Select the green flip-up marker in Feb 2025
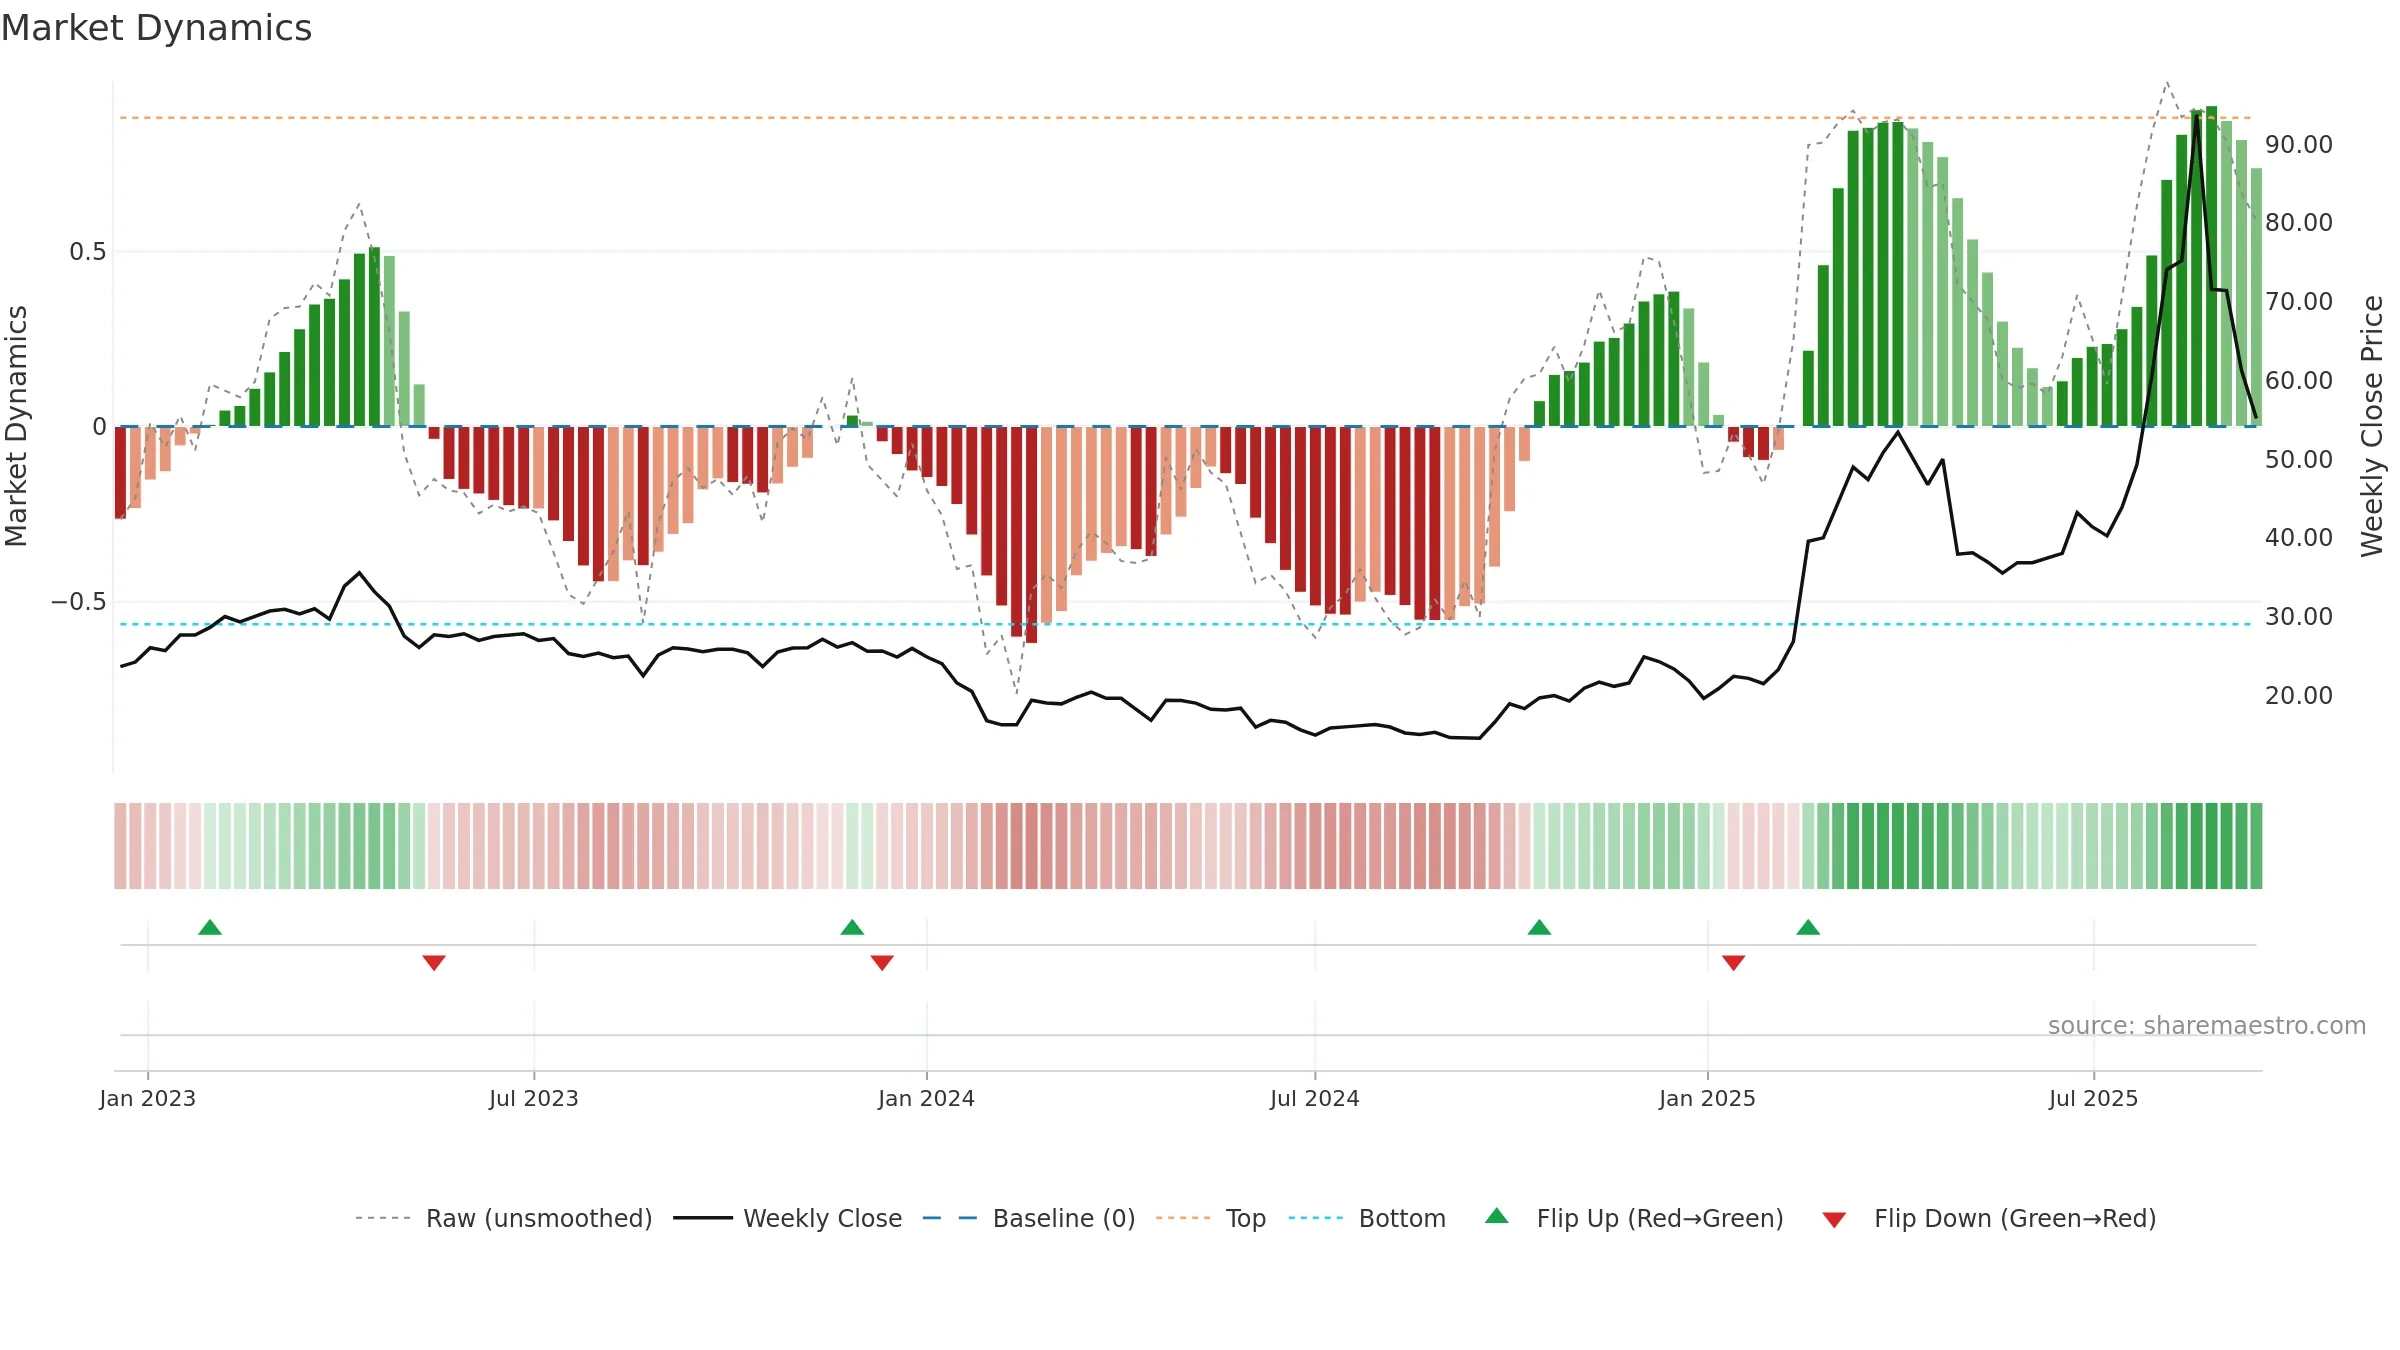Viewport: 2400px width, 1350px height. pyautogui.click(x=1808, y=928)
